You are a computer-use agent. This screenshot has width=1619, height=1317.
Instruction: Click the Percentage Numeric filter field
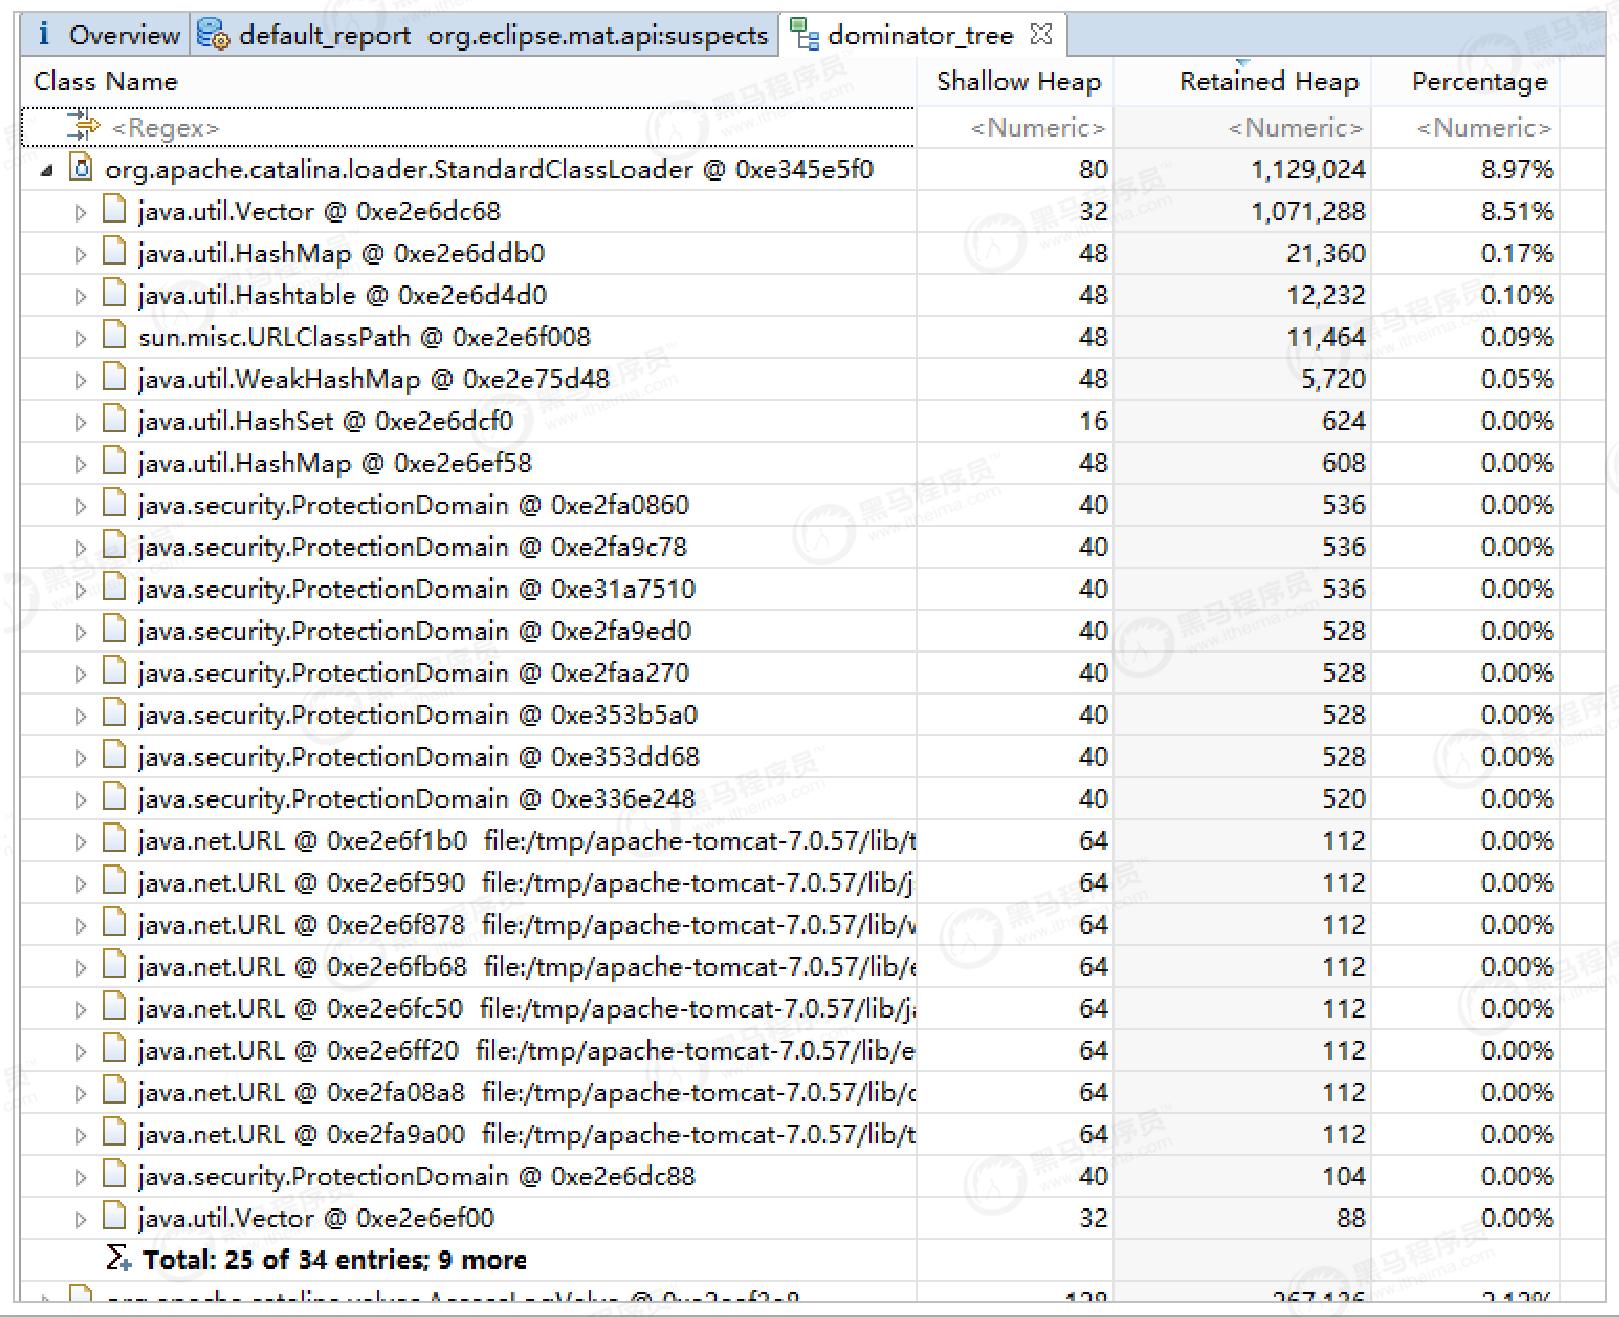(x=1482, y=128)
